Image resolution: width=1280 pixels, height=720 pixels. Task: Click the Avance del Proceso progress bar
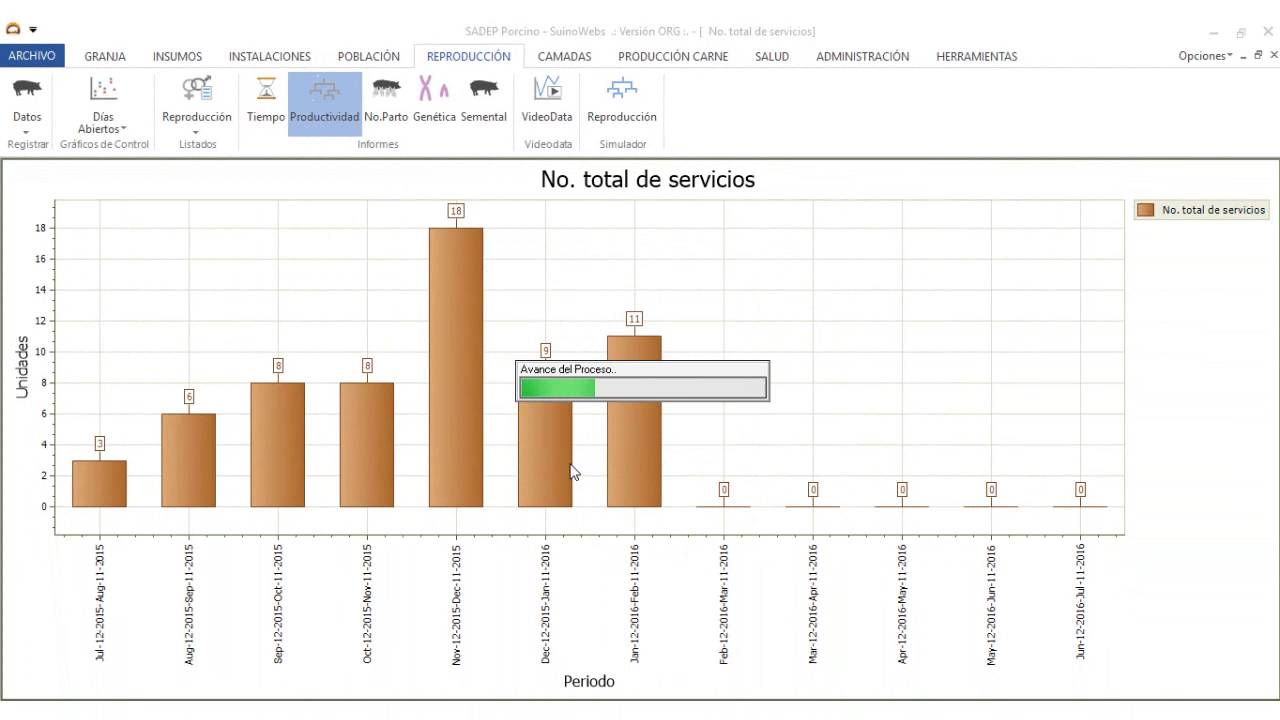click(641, 387)
